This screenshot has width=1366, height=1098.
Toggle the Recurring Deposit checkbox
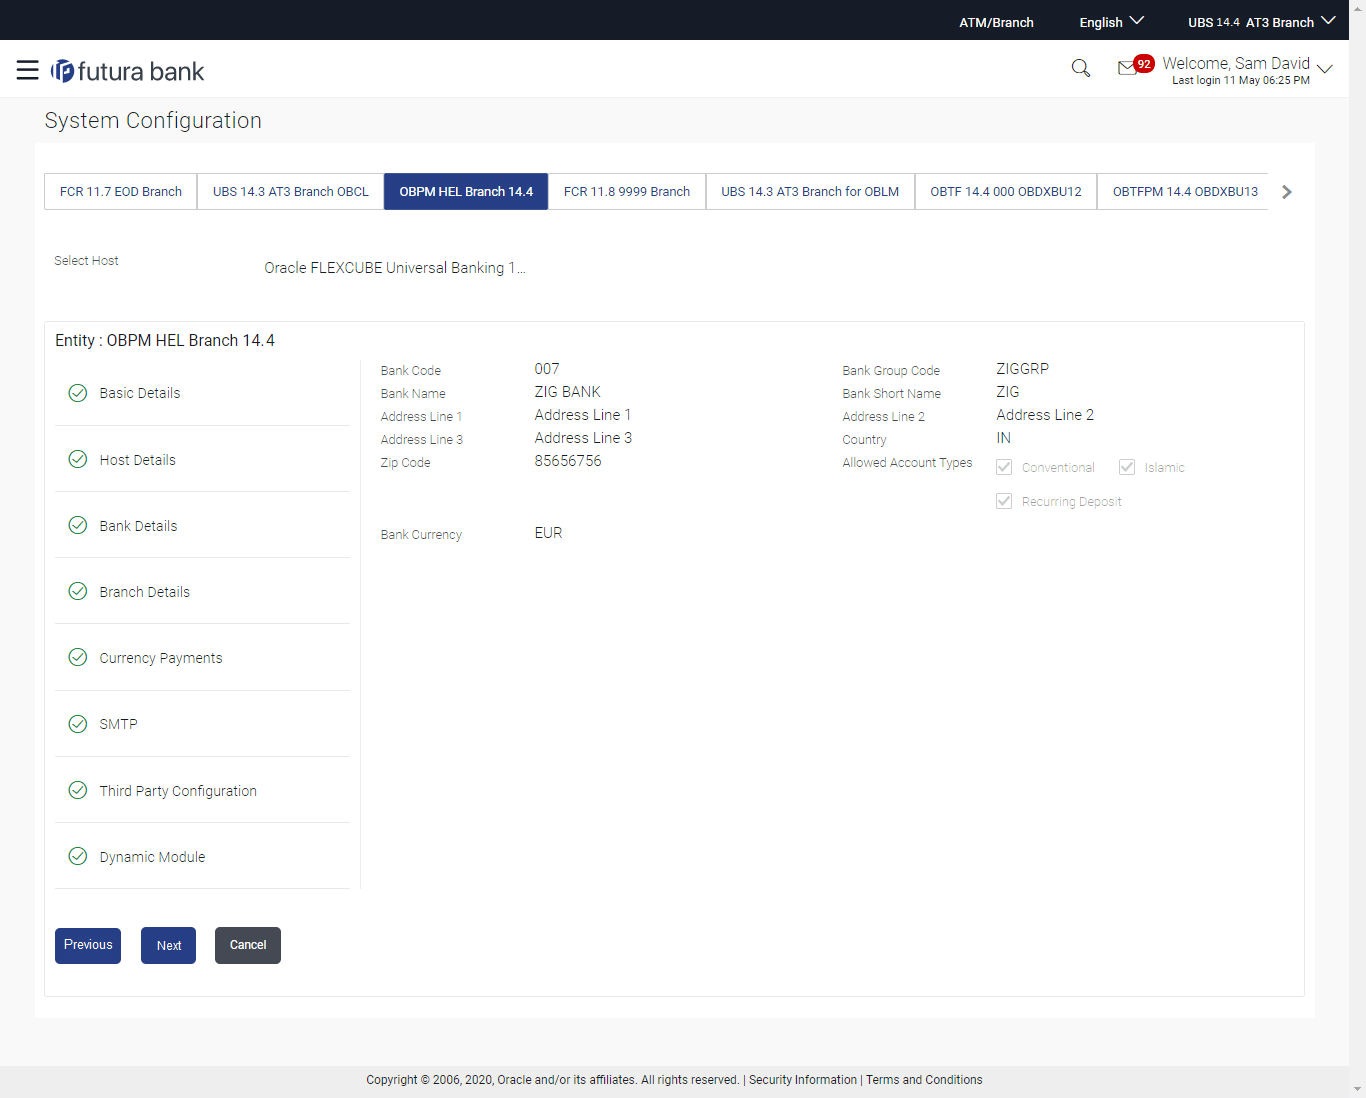pos(1004,501)
